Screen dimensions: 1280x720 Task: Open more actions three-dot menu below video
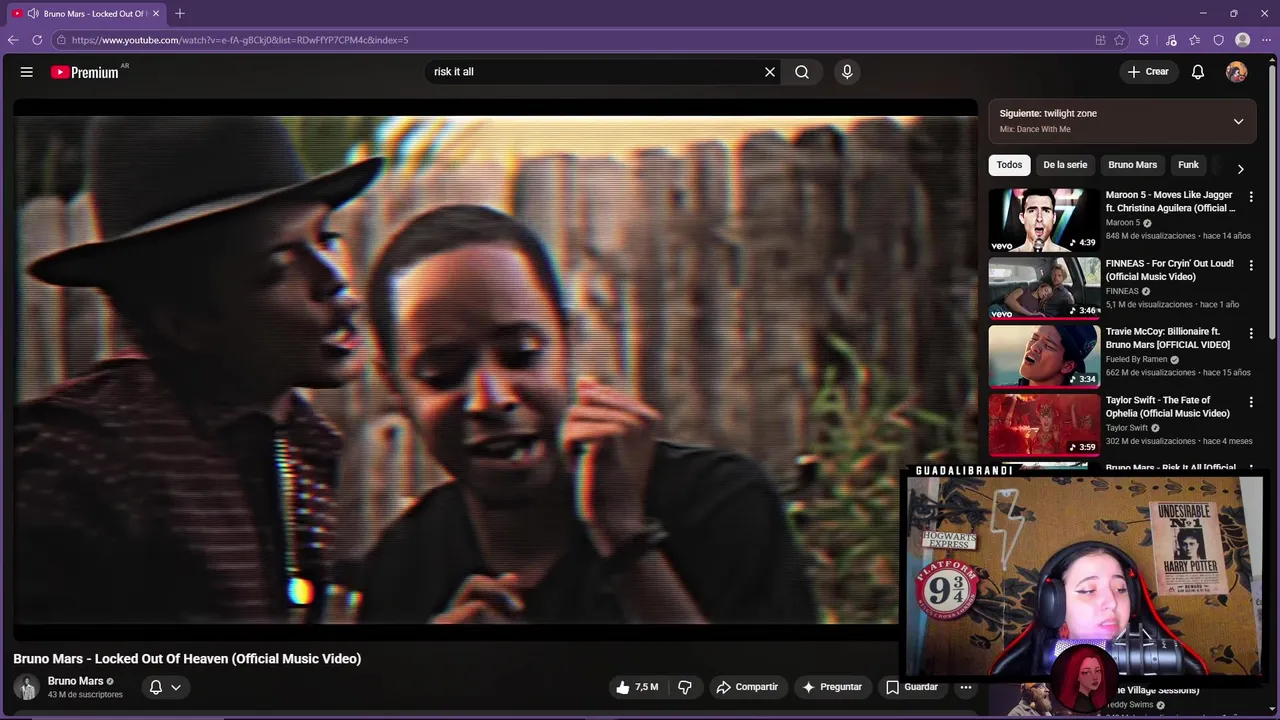click(x=965, y=687)
